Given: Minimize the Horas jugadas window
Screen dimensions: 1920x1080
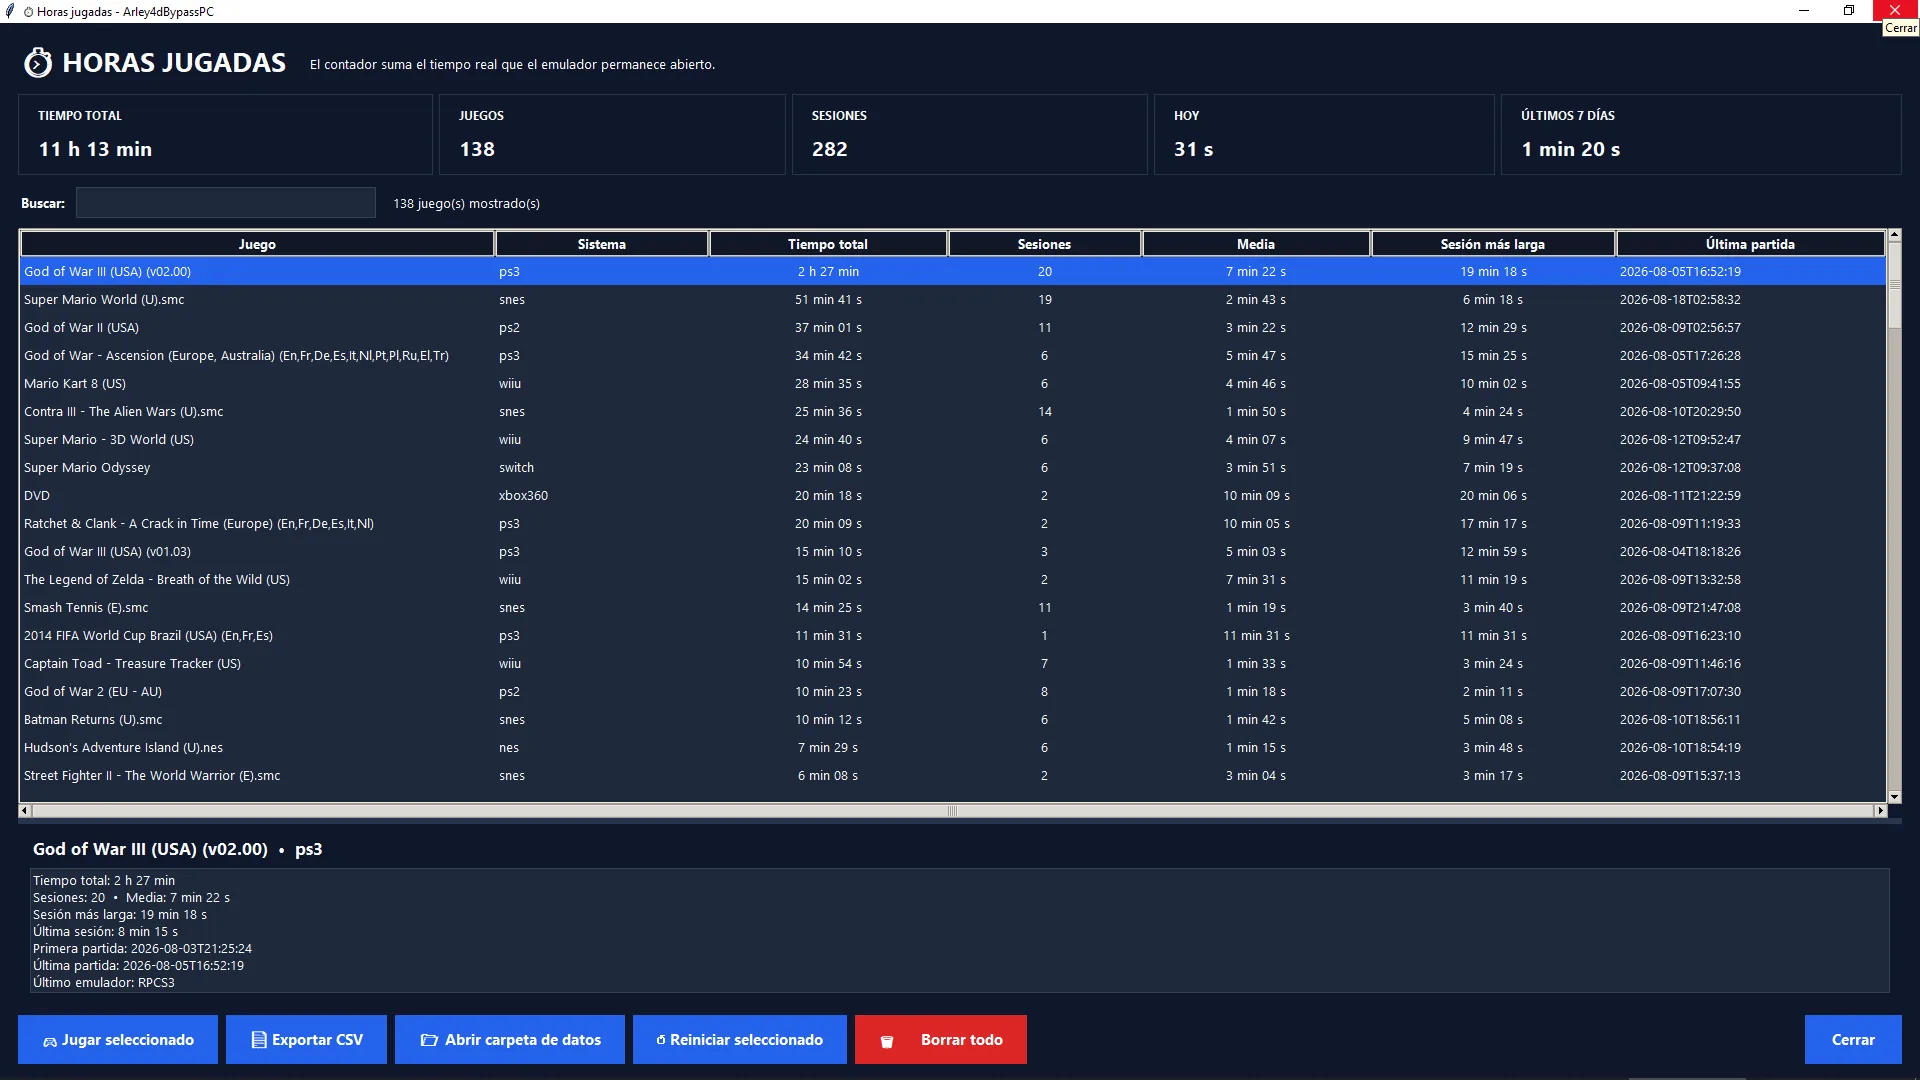Looking at the screenshot, I should click(x=1804, y=11).
